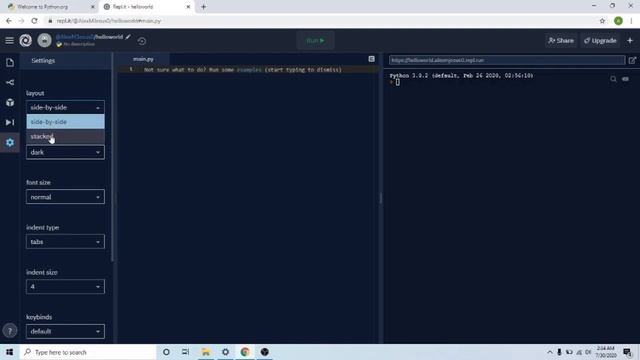Click the examples link in editor hint
Image resolution: width=640 pixels, height=360 pixels.
coord(249,70)
